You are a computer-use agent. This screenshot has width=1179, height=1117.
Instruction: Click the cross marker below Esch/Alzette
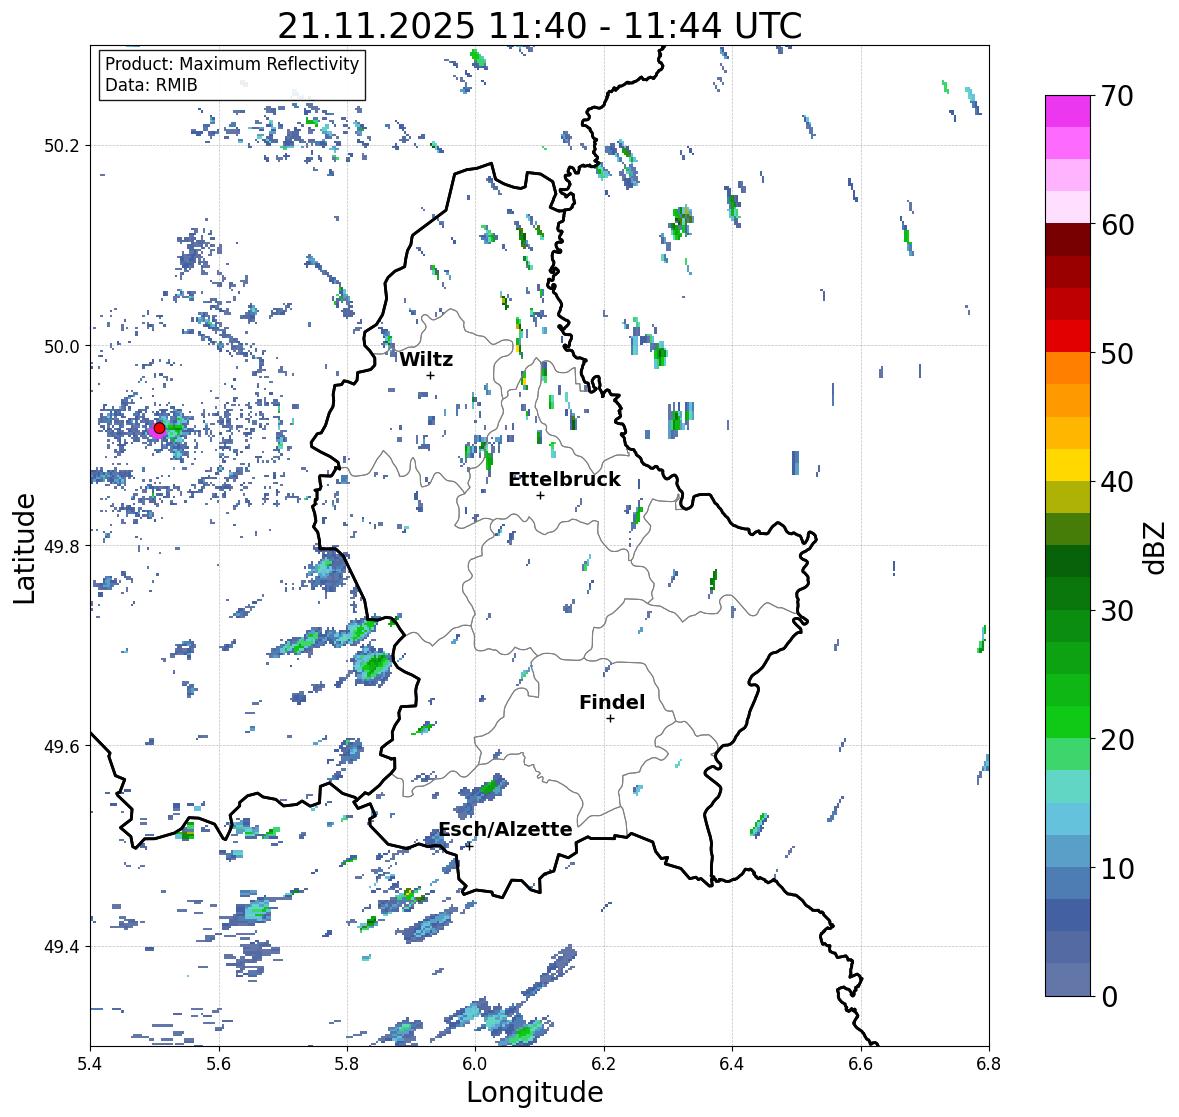(468, 846)
